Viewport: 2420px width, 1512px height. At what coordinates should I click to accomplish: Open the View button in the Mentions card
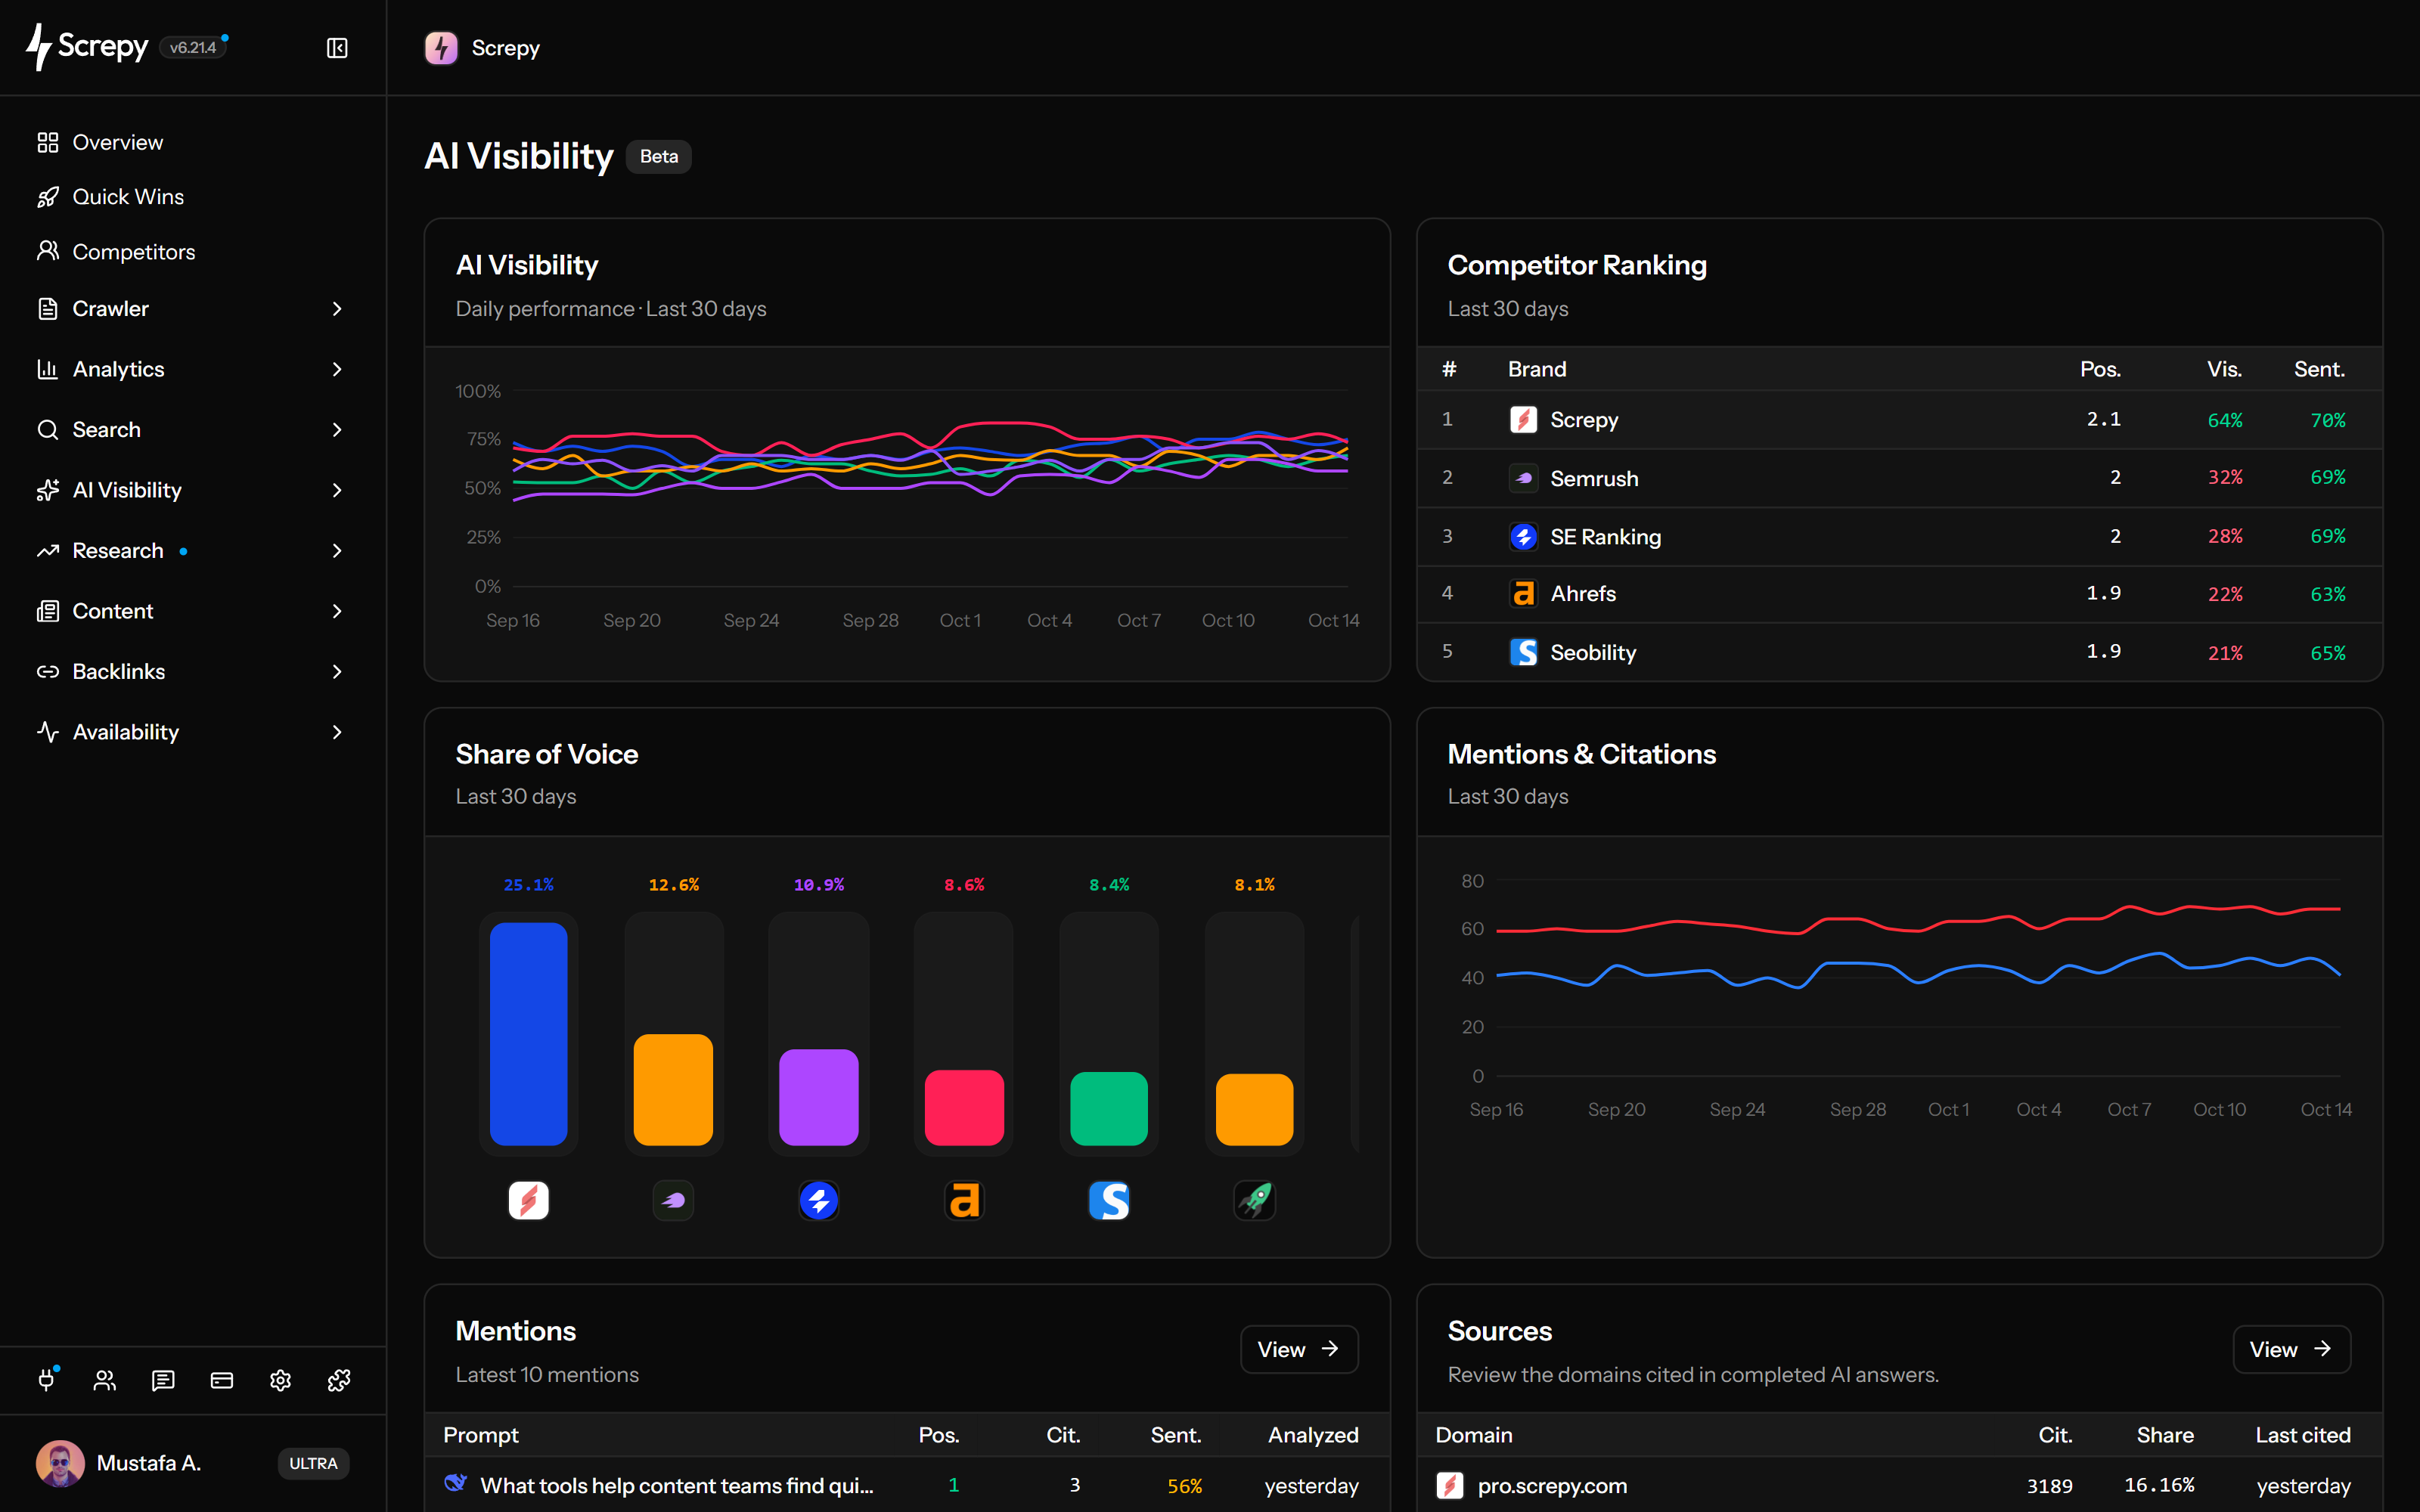[1299, 1349]
